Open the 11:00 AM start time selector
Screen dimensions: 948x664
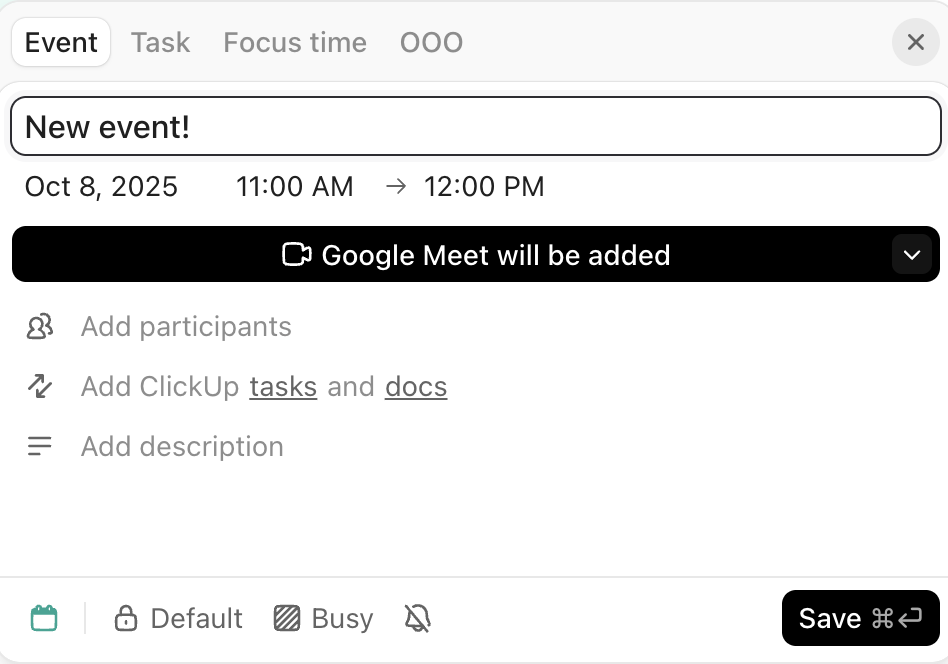295,187
